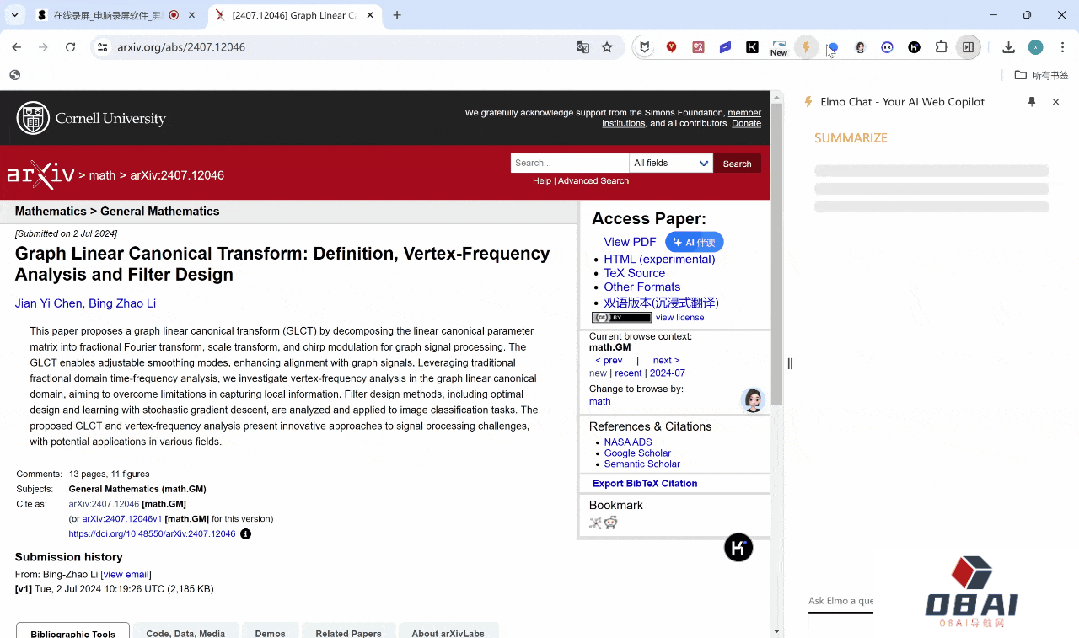Click the translate page icon in address bar

click(582, 47)
